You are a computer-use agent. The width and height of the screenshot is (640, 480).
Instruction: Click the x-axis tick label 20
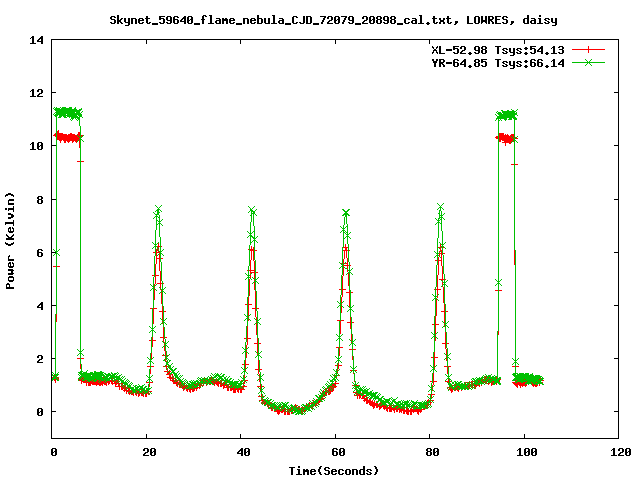point(149,452)
